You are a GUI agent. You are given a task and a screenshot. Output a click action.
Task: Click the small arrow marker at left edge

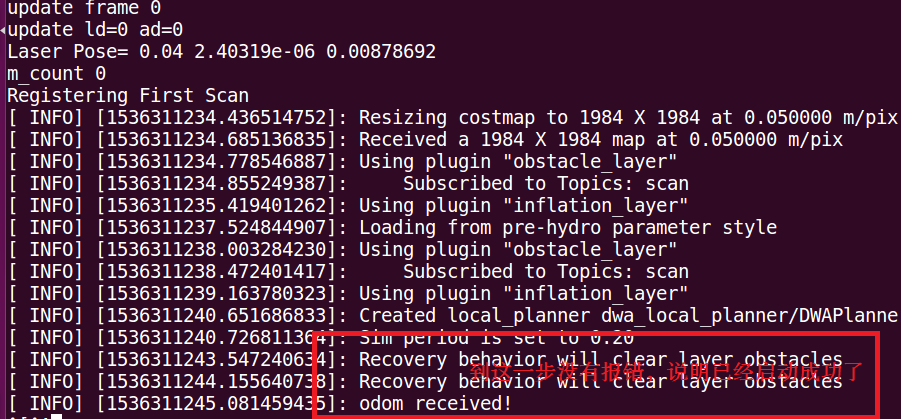coord(3,29)
